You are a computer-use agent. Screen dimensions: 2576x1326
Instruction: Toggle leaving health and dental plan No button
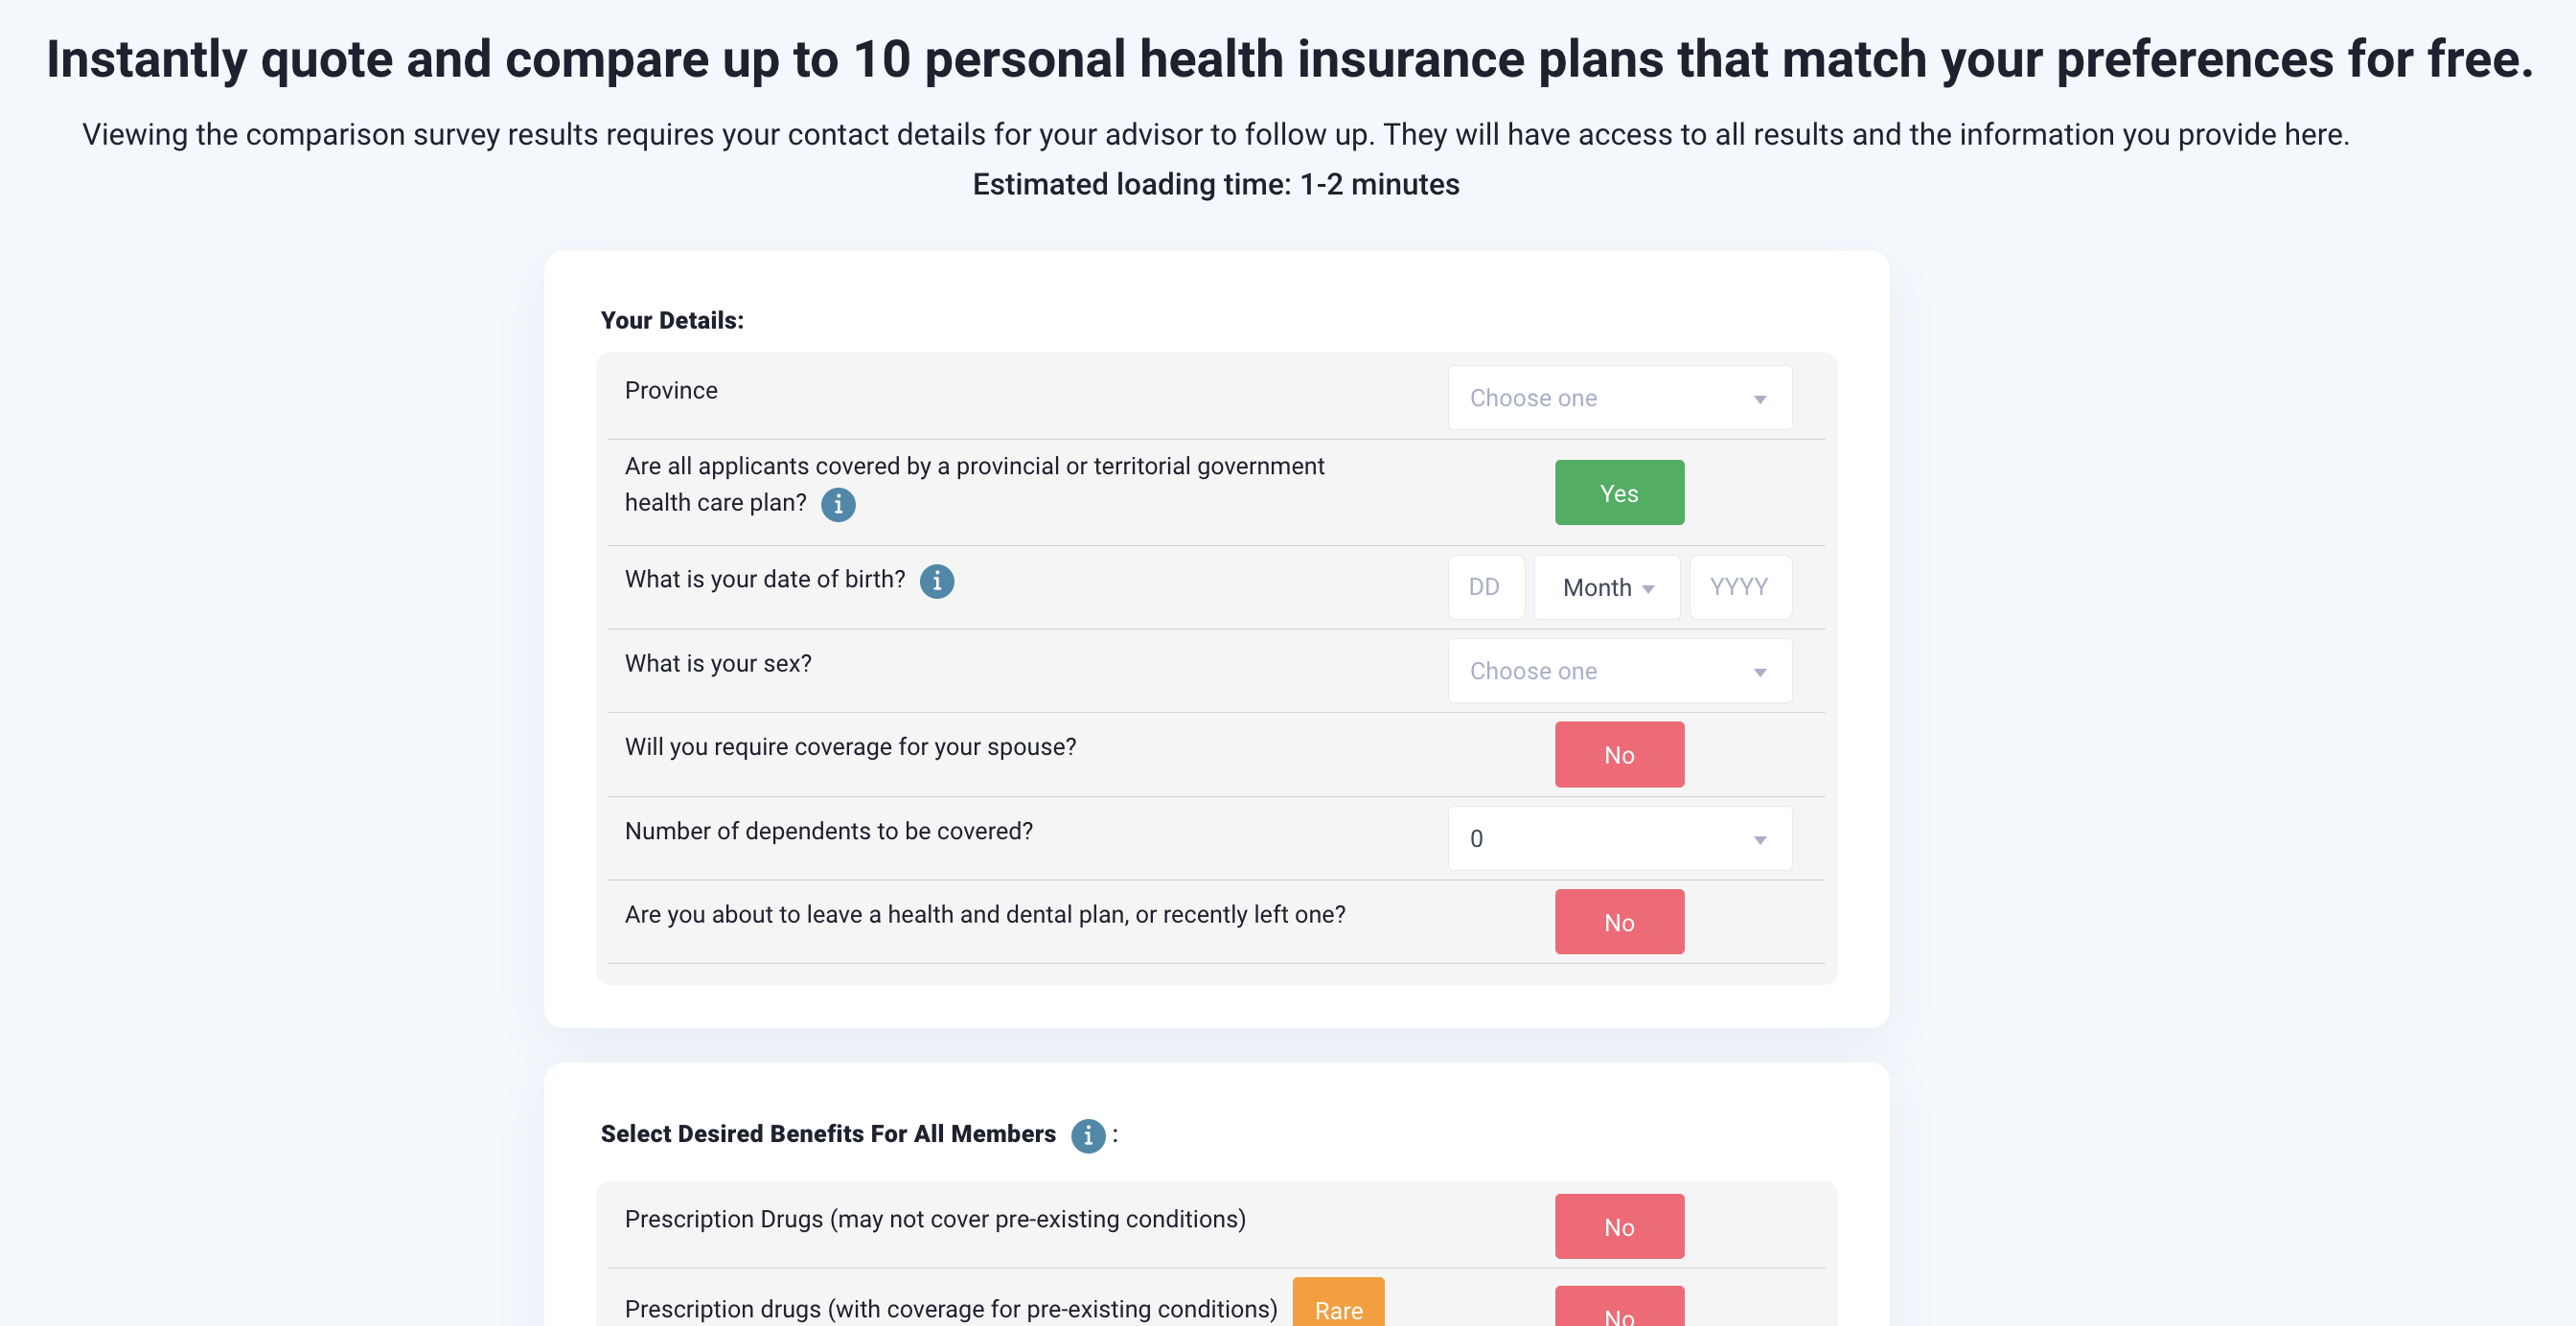1618,922
